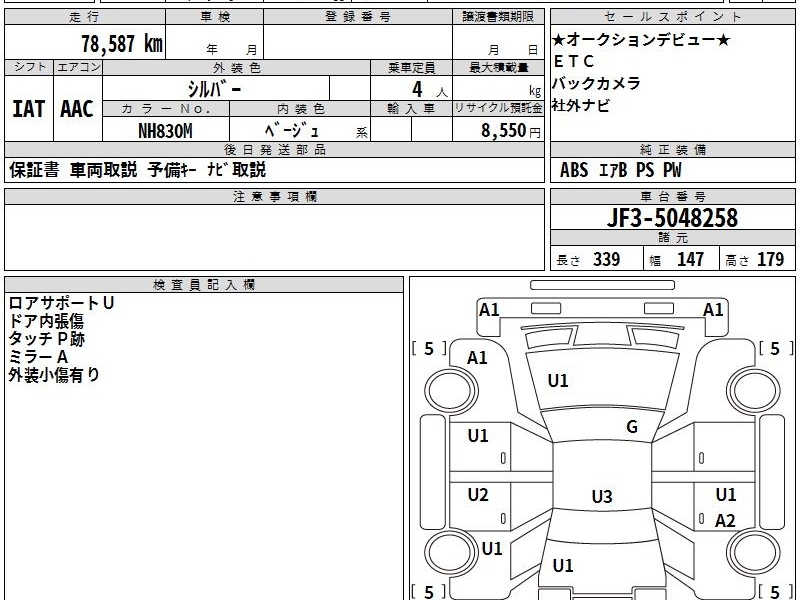Click the 最大積載量 header
This screenshot has width=800, height=600.
[x=498, y=68]
